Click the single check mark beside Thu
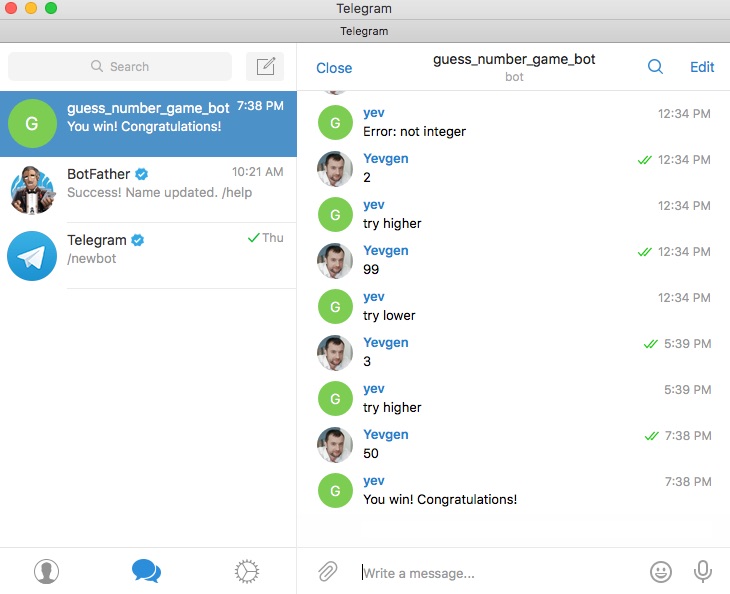This screenshot has height=594, width=730. pyautogui.click(x=253, y=238)
